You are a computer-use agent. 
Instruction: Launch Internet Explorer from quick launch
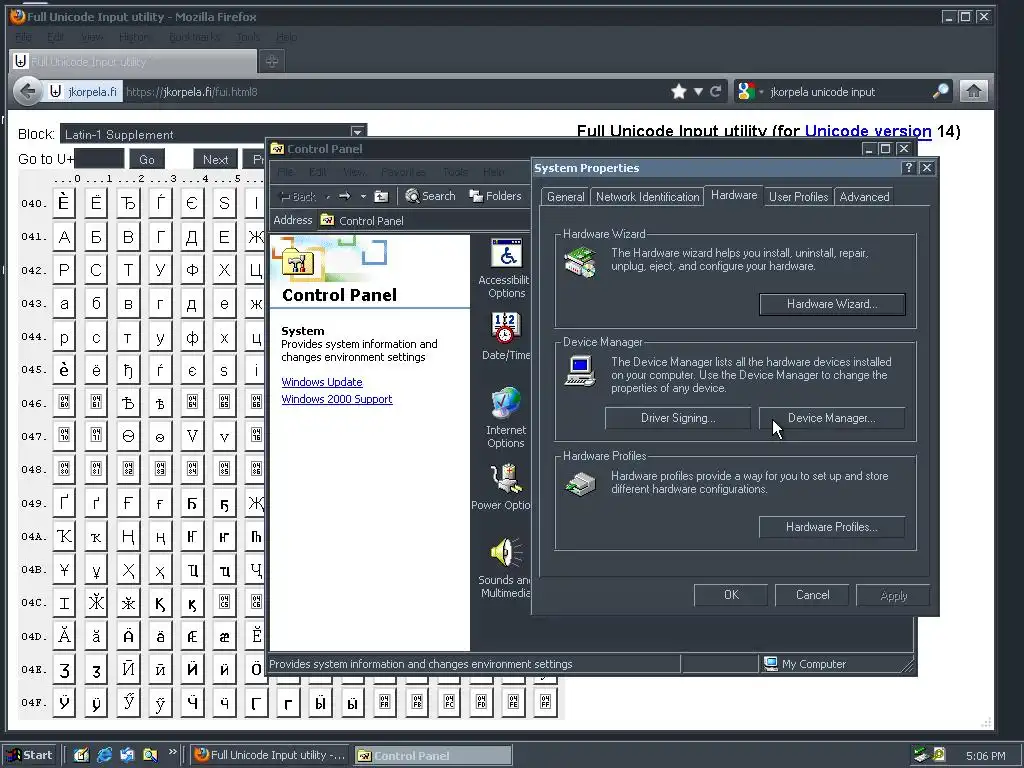104,755
